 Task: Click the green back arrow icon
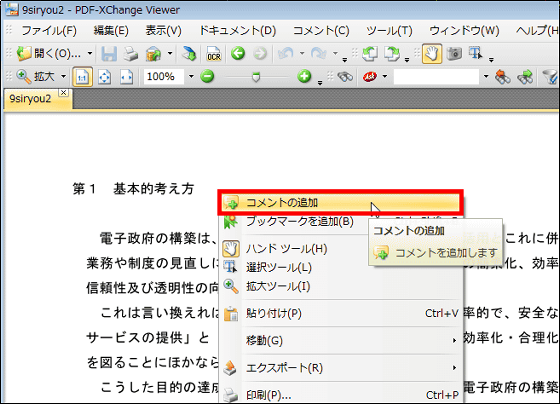coord(238,54)
